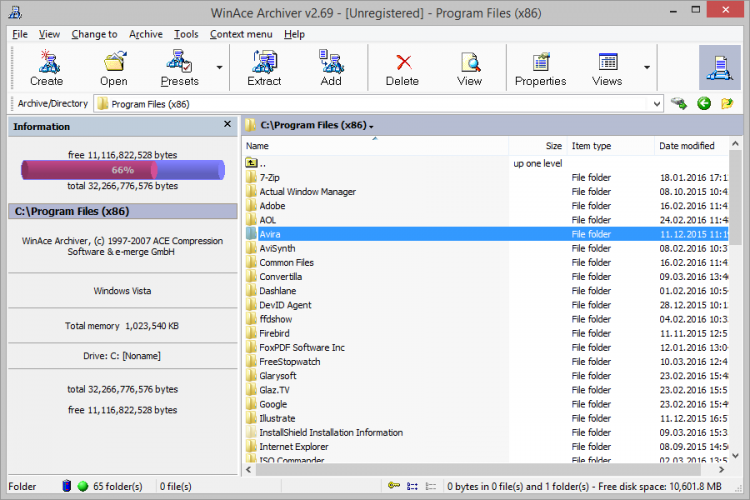Viewport: 750px width, 500px height.
Task: Open the Tools menu
Action: coord(186,34)
